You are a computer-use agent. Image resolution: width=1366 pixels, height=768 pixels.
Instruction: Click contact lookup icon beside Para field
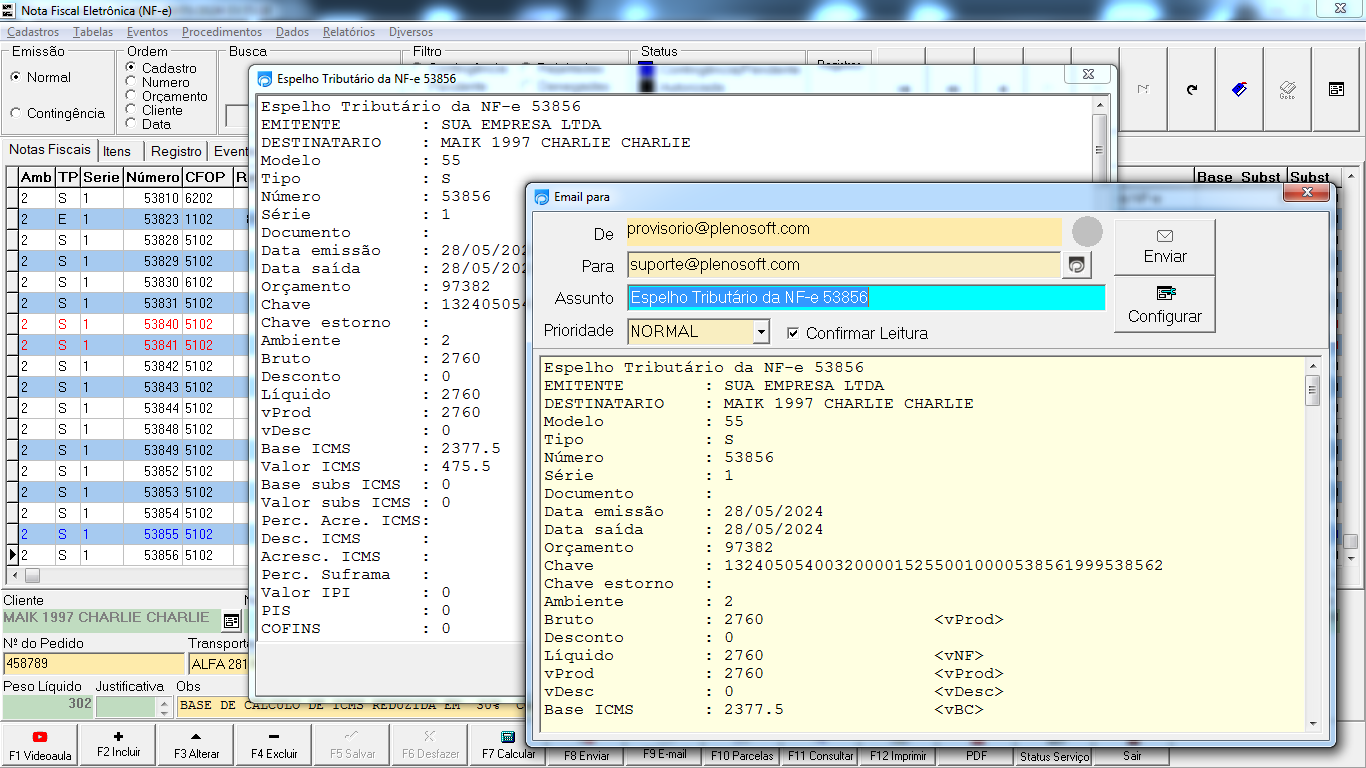(x=1077, y=265)
